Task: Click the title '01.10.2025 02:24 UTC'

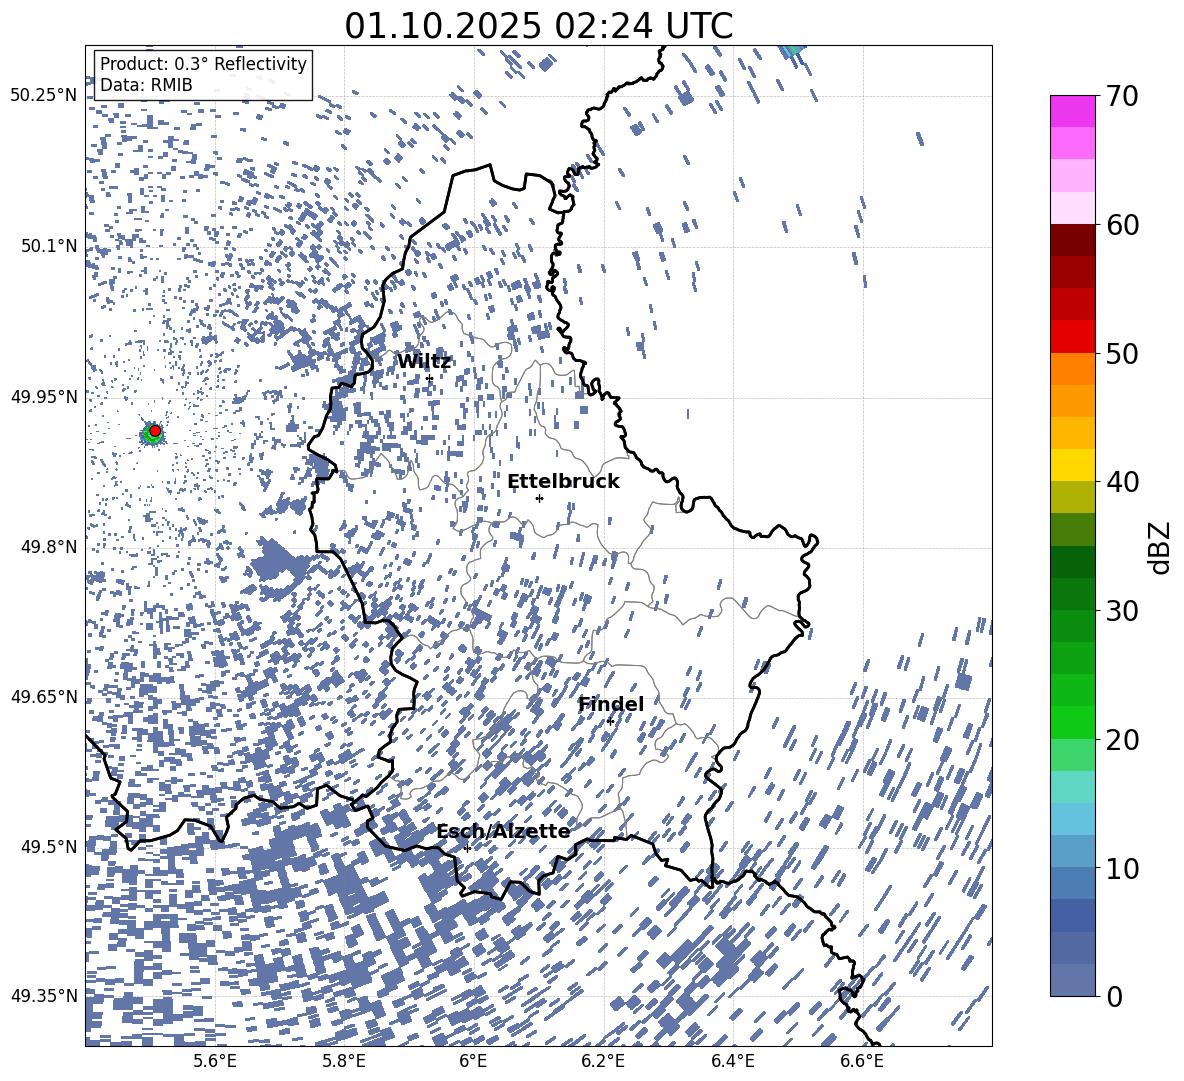Action: (x=539, y=26)
